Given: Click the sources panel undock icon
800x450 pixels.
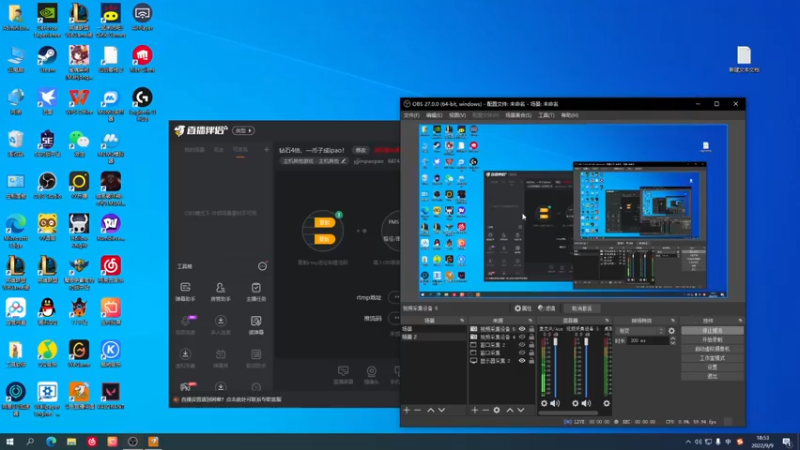Looking at the screenshot, I should [x=530, y=320].
